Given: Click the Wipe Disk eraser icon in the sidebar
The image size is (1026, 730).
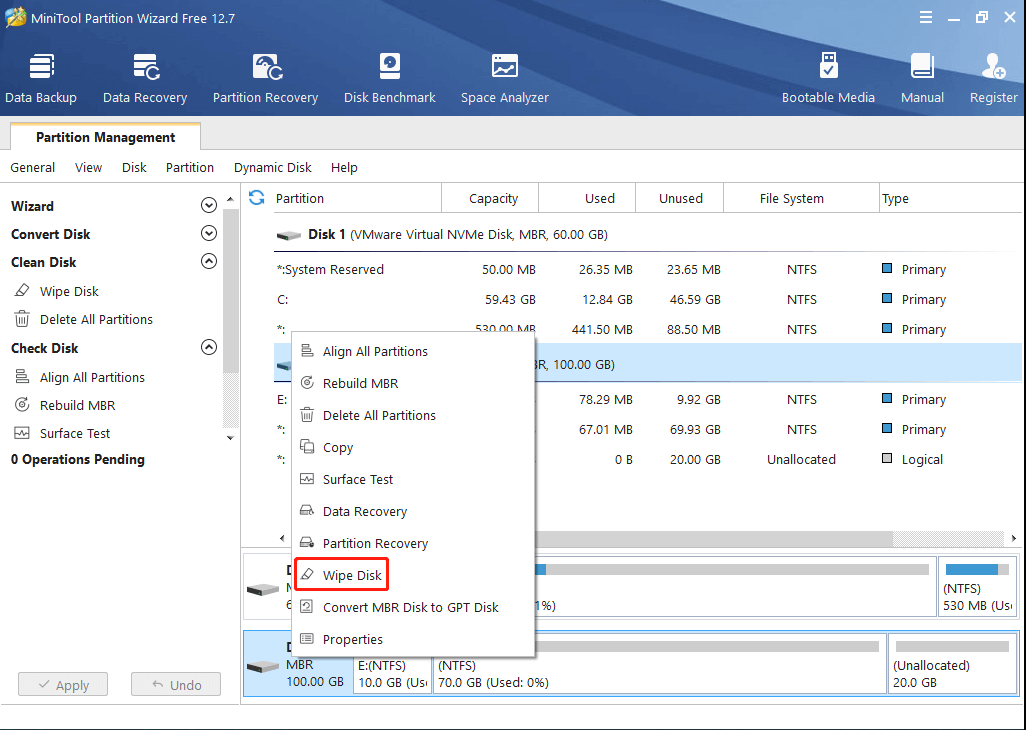Looking at the screenshot, I should [x=22, y=290].
